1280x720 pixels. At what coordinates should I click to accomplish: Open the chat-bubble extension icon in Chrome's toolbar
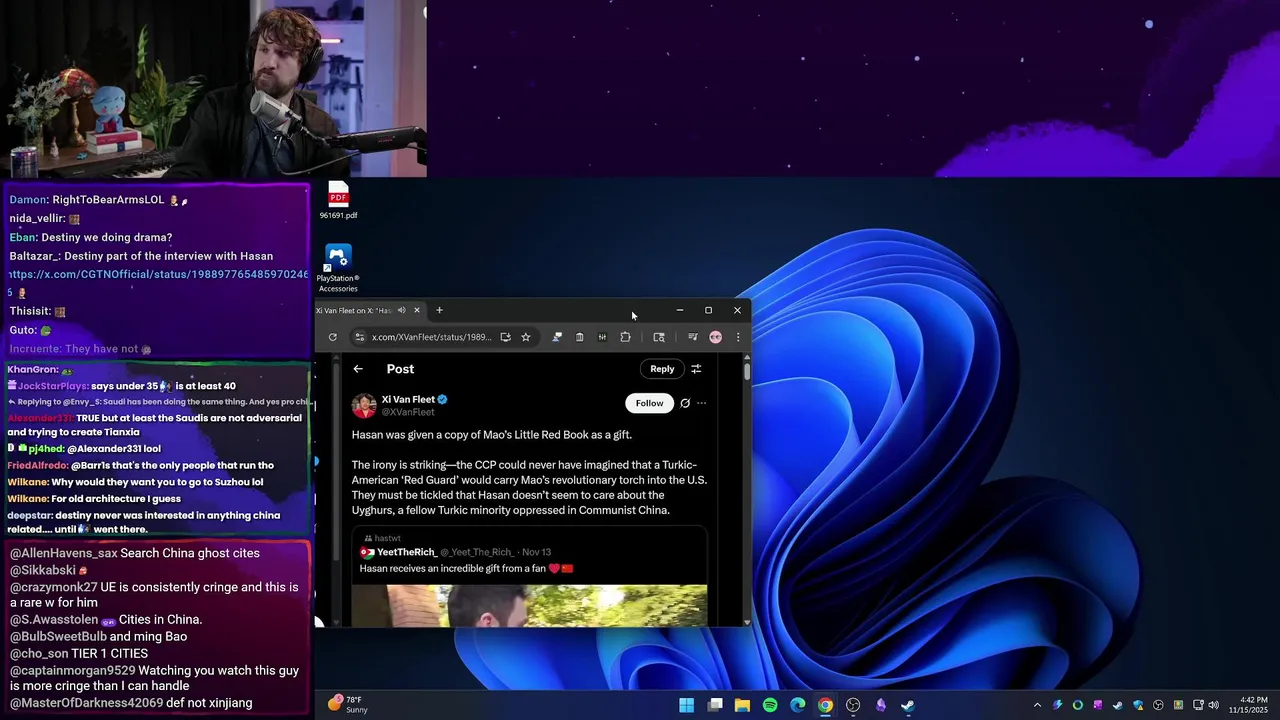[557, 337]
